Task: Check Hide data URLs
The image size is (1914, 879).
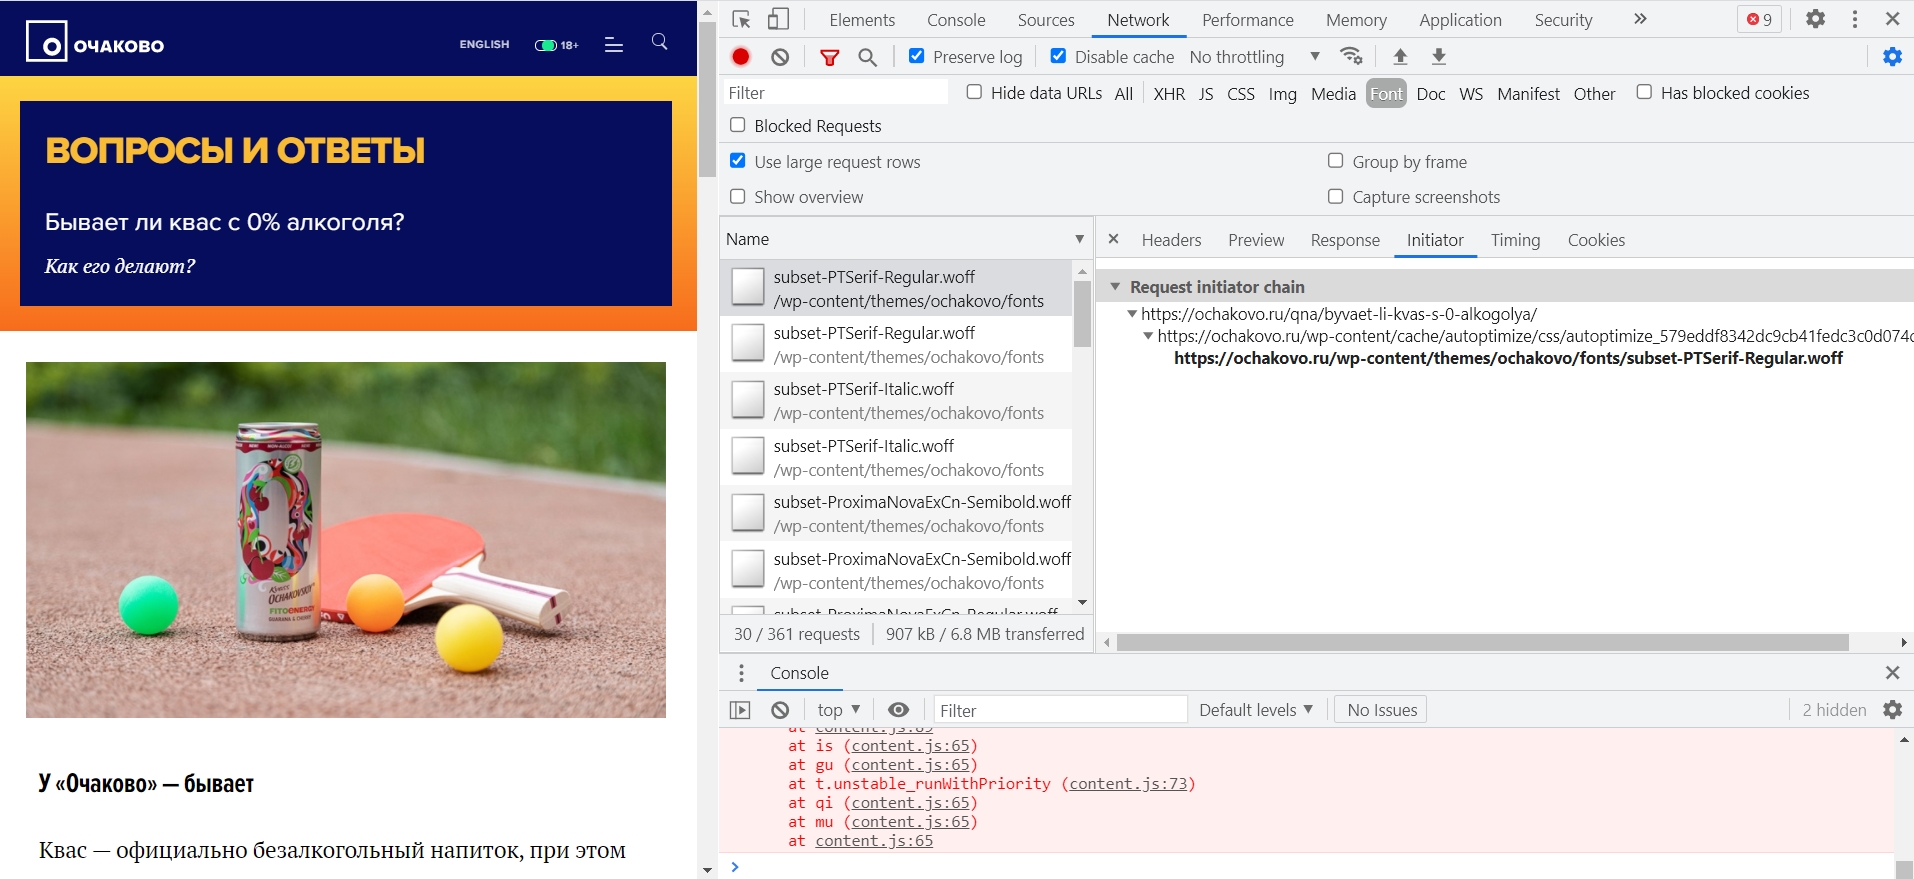Action: [974, 92]
